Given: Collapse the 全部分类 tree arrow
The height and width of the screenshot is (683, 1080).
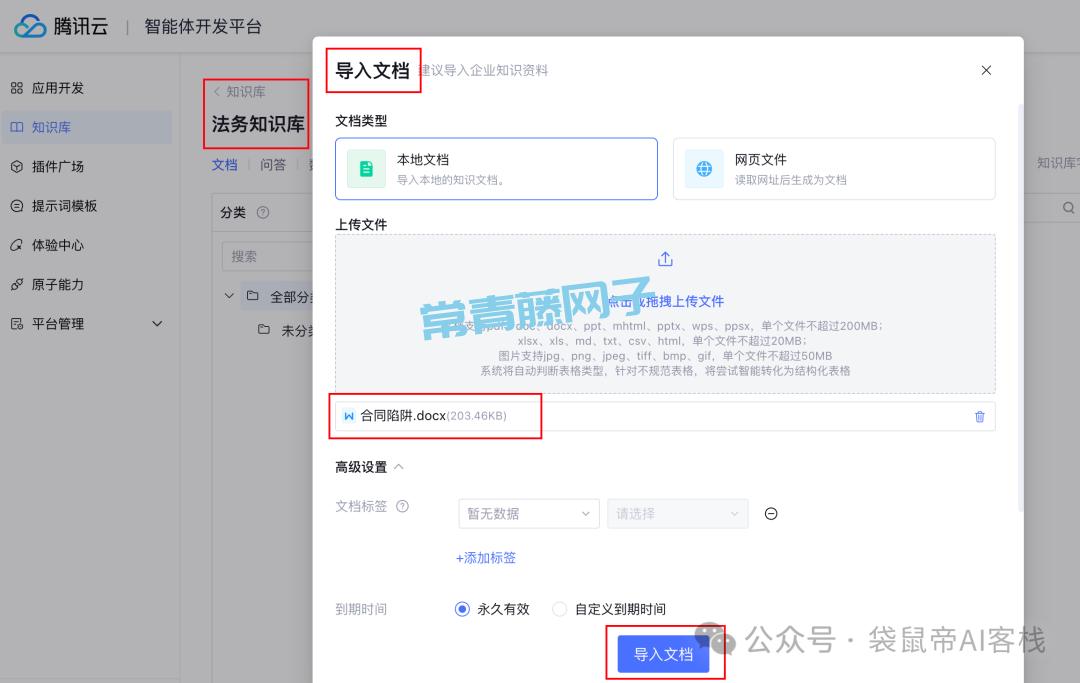Looking at the screenshot, I should [x=229, y=296].
